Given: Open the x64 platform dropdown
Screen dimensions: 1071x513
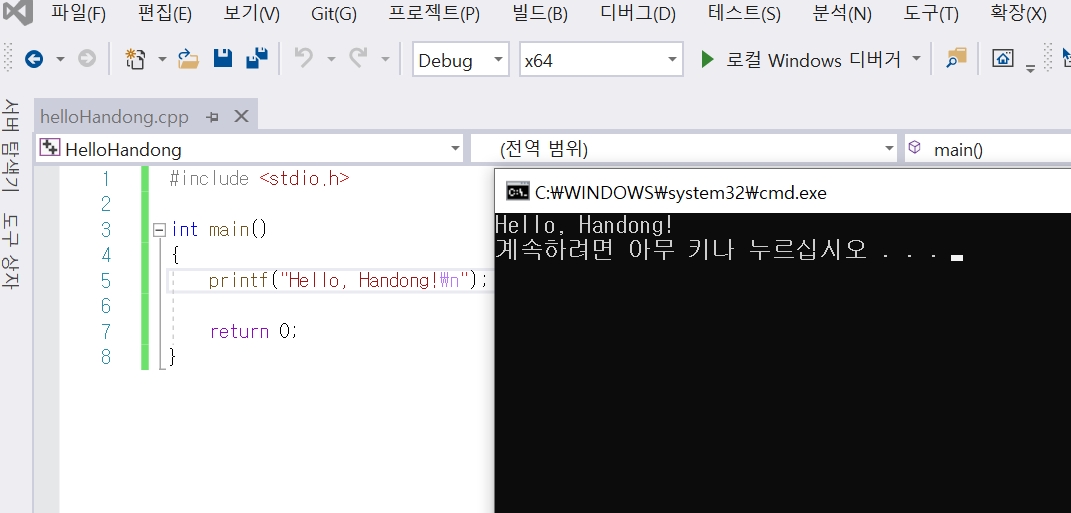Looking at the screenshot, I should 601,60.
